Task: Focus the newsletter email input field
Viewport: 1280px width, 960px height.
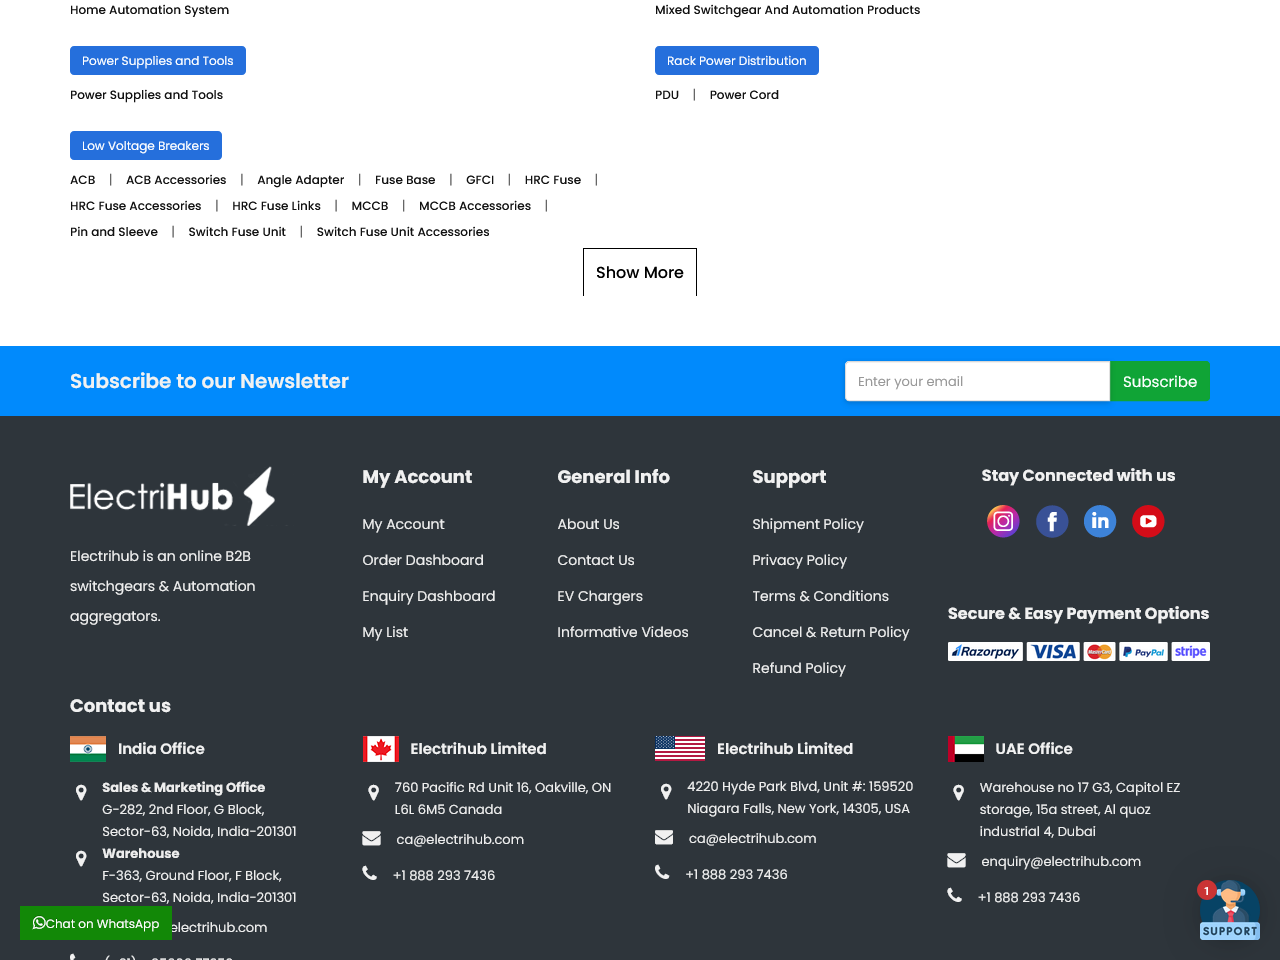Action: point(977,381)
